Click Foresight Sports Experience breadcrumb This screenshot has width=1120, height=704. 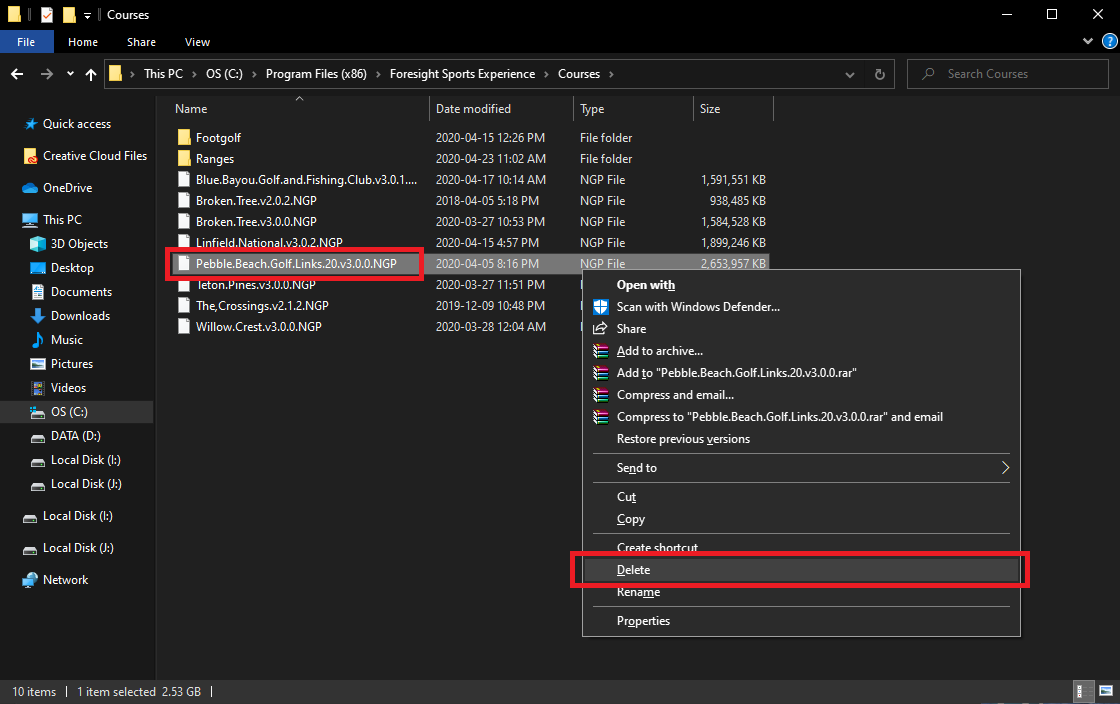[x=462, y=74]
